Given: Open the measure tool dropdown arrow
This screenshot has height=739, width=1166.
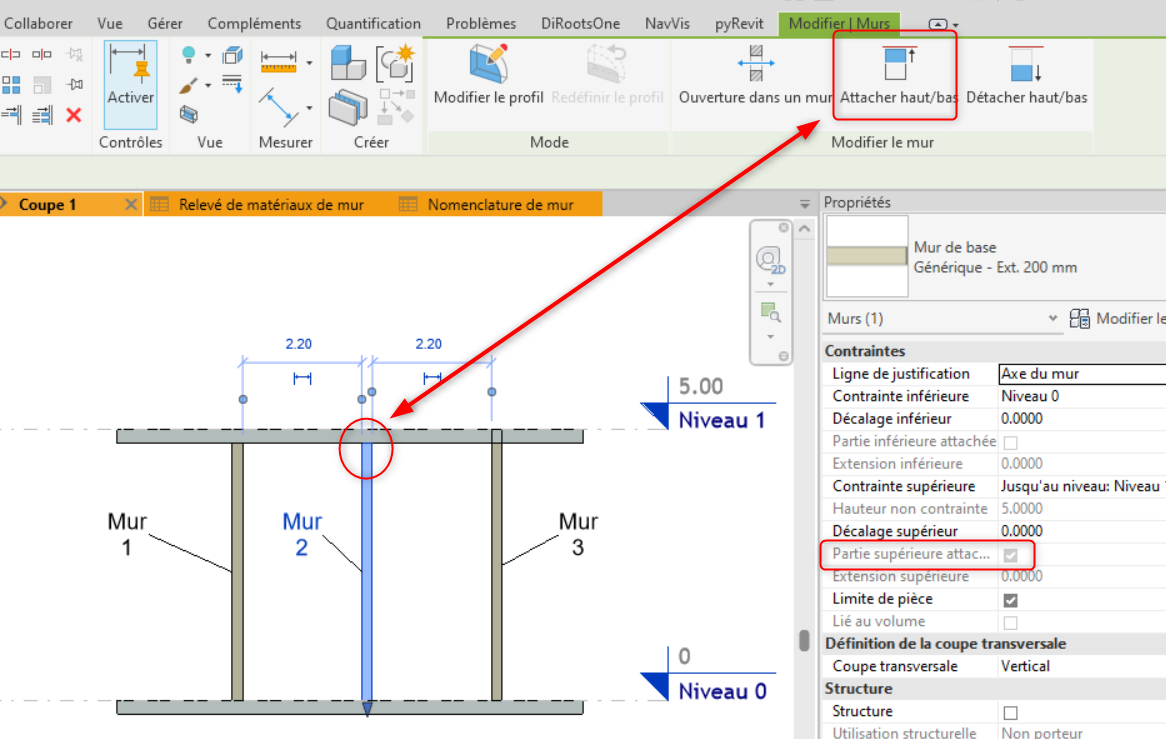Looking at the screenshot, I should click(309, 109).
